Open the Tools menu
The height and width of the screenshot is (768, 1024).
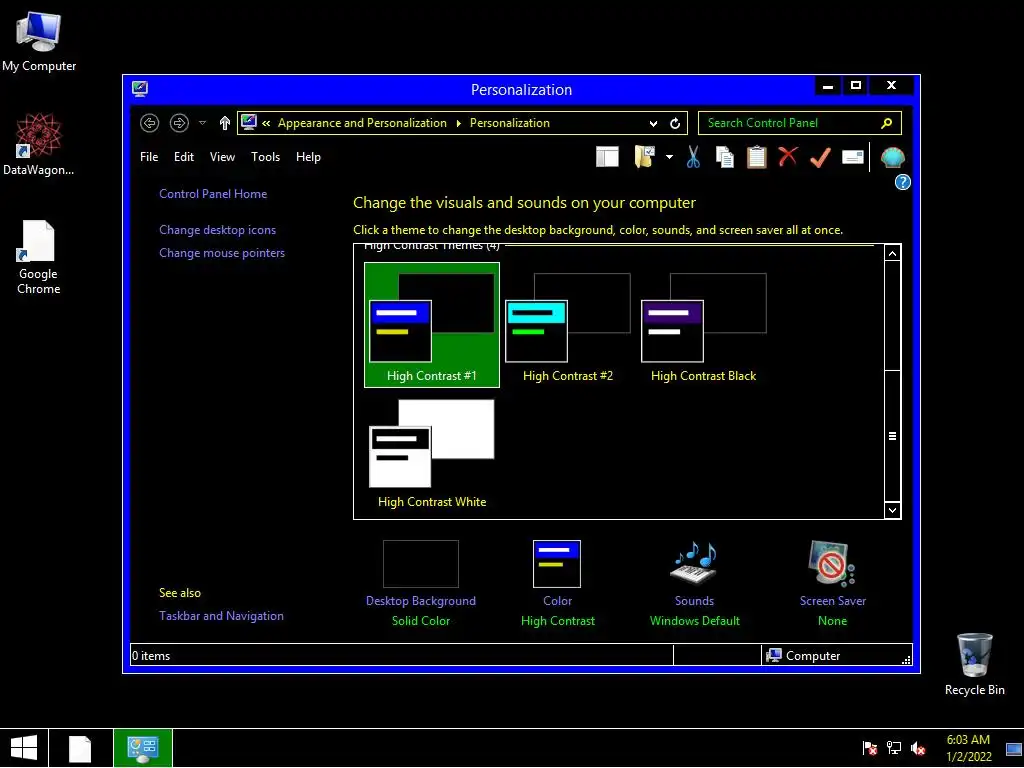pos(265,157)
